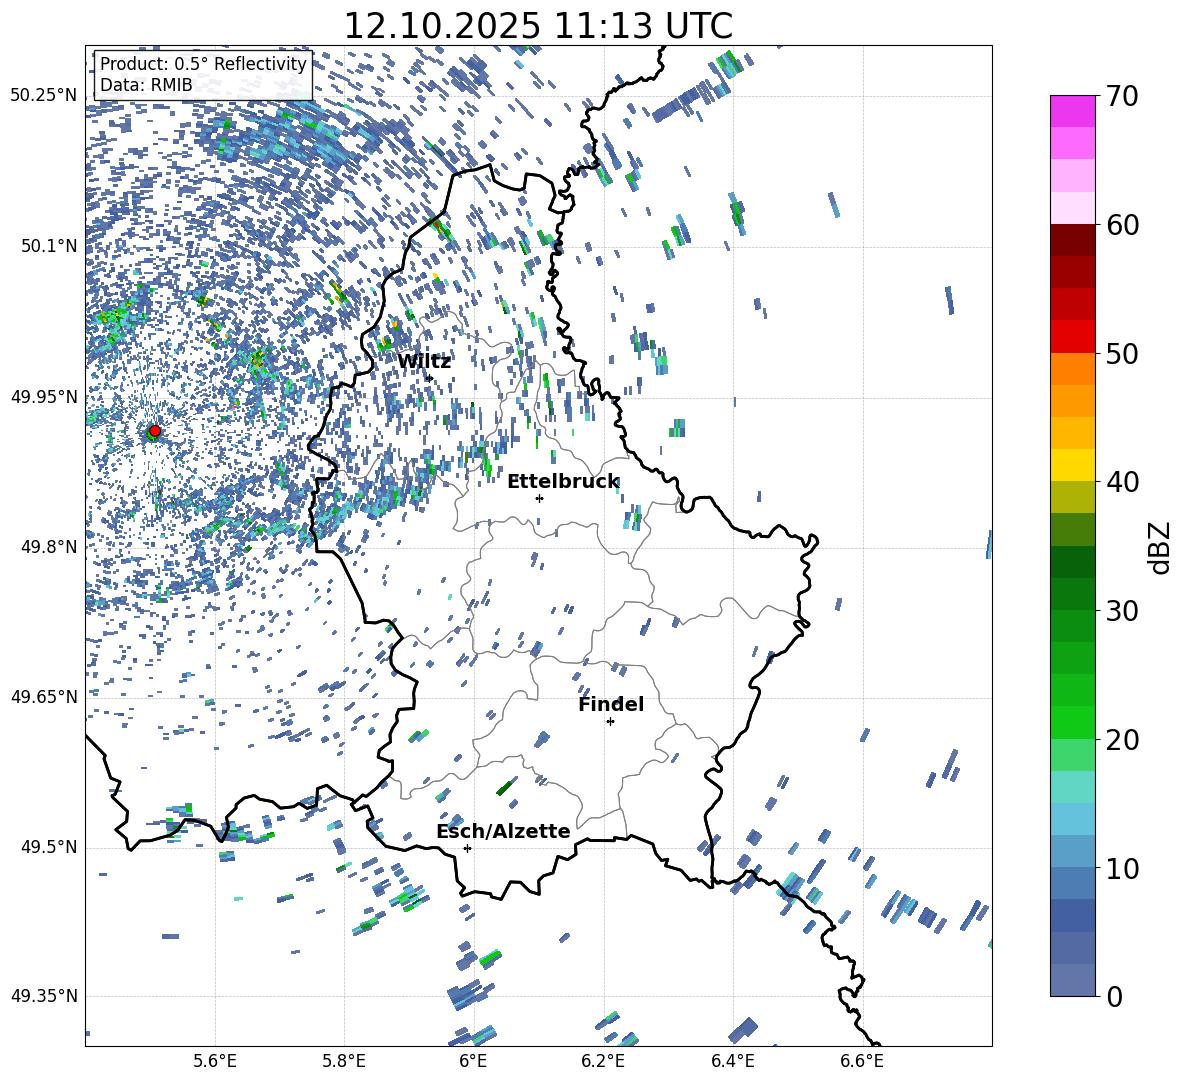Click the 6.6°E longitude label
The image size is (1184, 1081).
862,1061
